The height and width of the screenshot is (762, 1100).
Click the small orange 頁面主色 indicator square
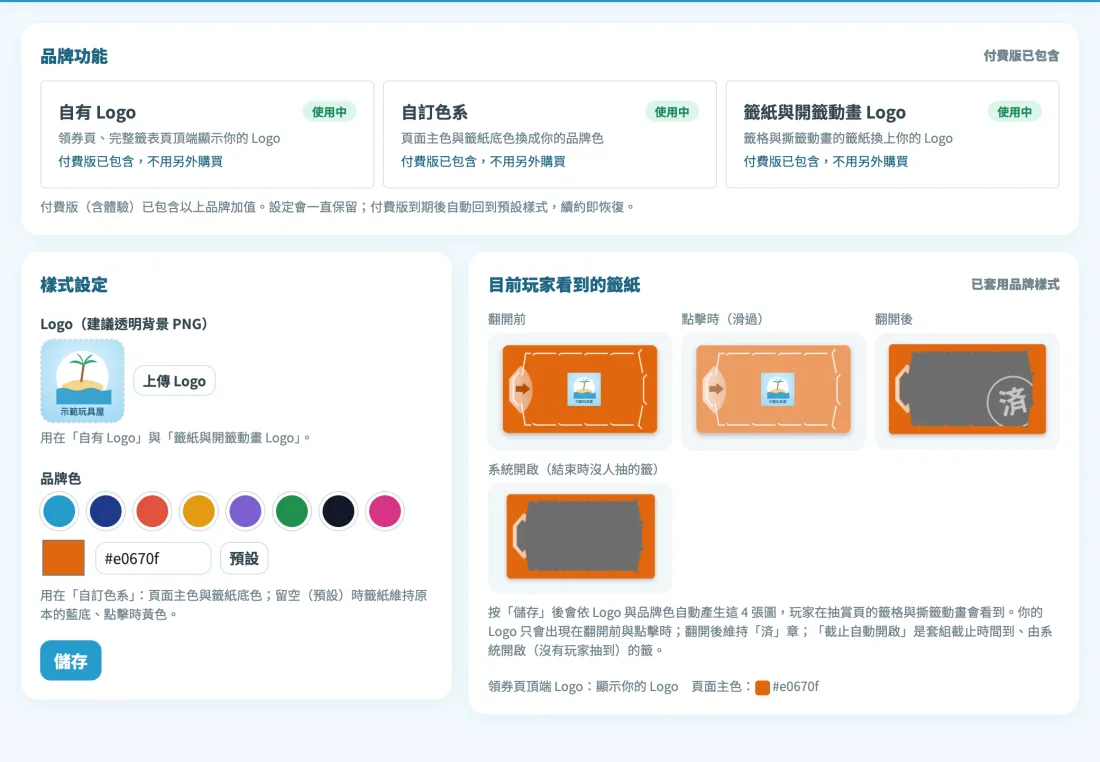[763, 688]
